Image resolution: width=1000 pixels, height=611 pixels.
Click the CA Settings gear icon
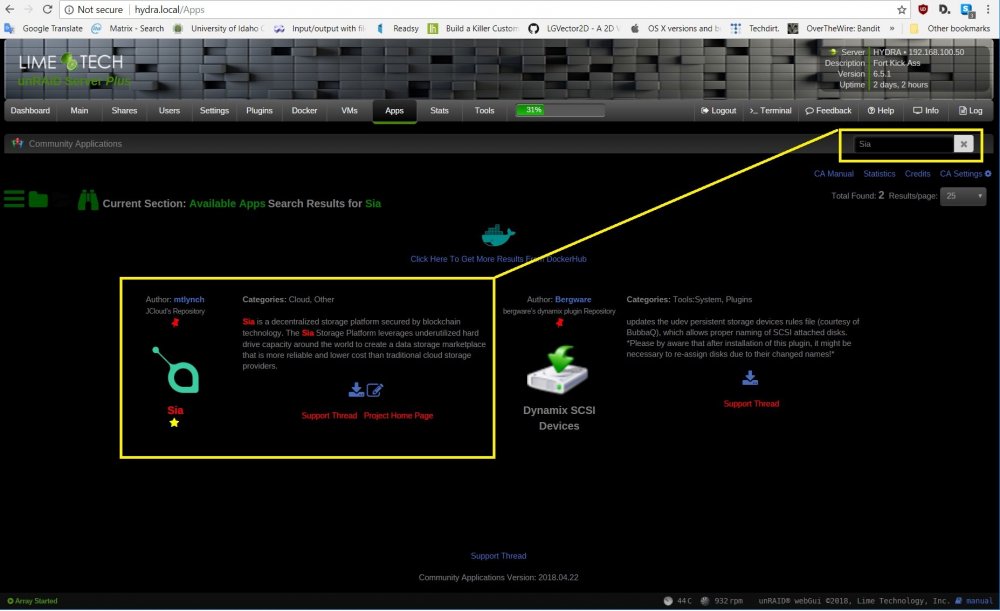988,173
